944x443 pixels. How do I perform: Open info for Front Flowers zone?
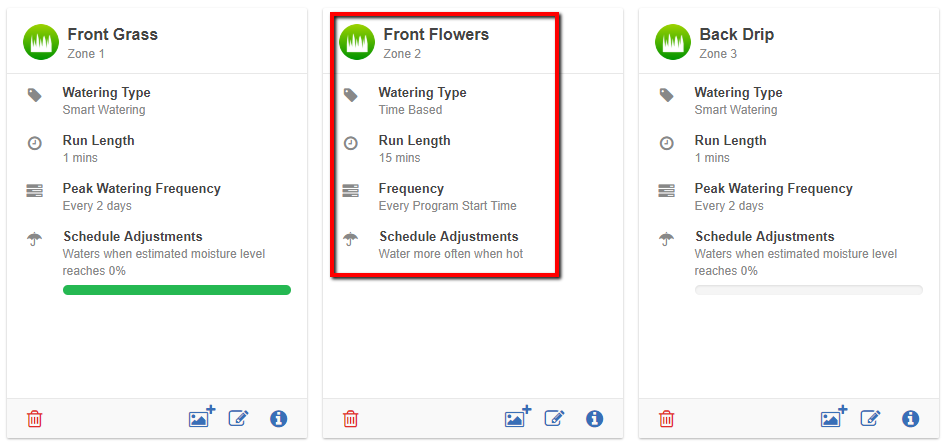594,418
